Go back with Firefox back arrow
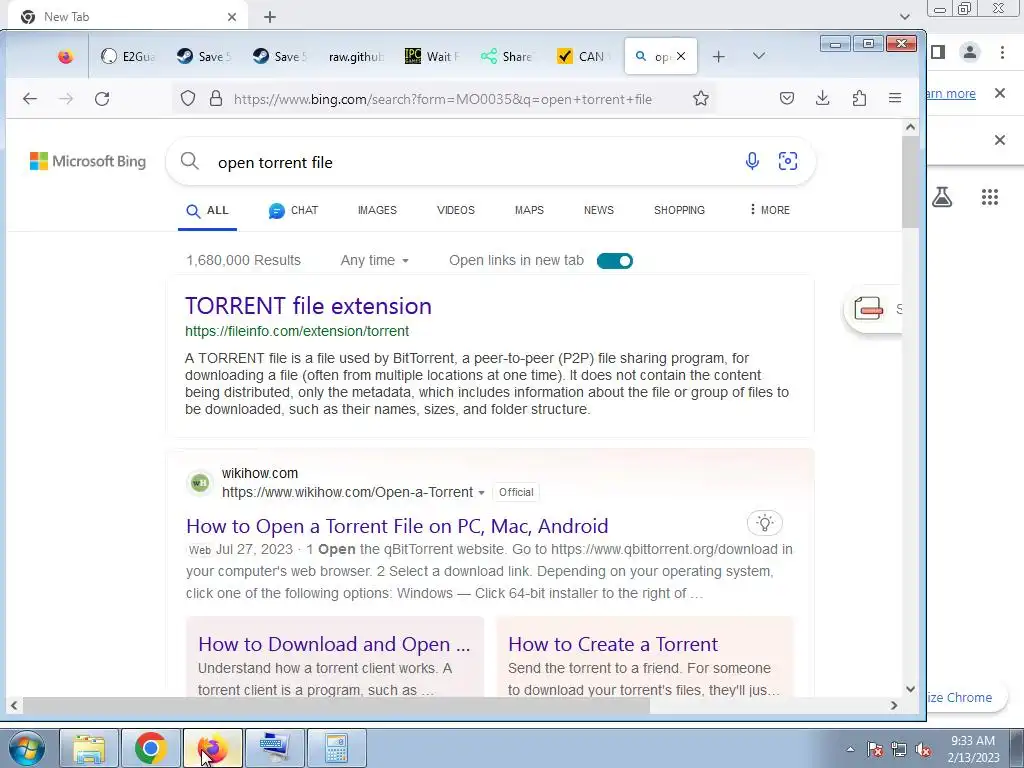The width and height of the screenshot is (1024, 768). pyautogui.click(x=30, y=99)
